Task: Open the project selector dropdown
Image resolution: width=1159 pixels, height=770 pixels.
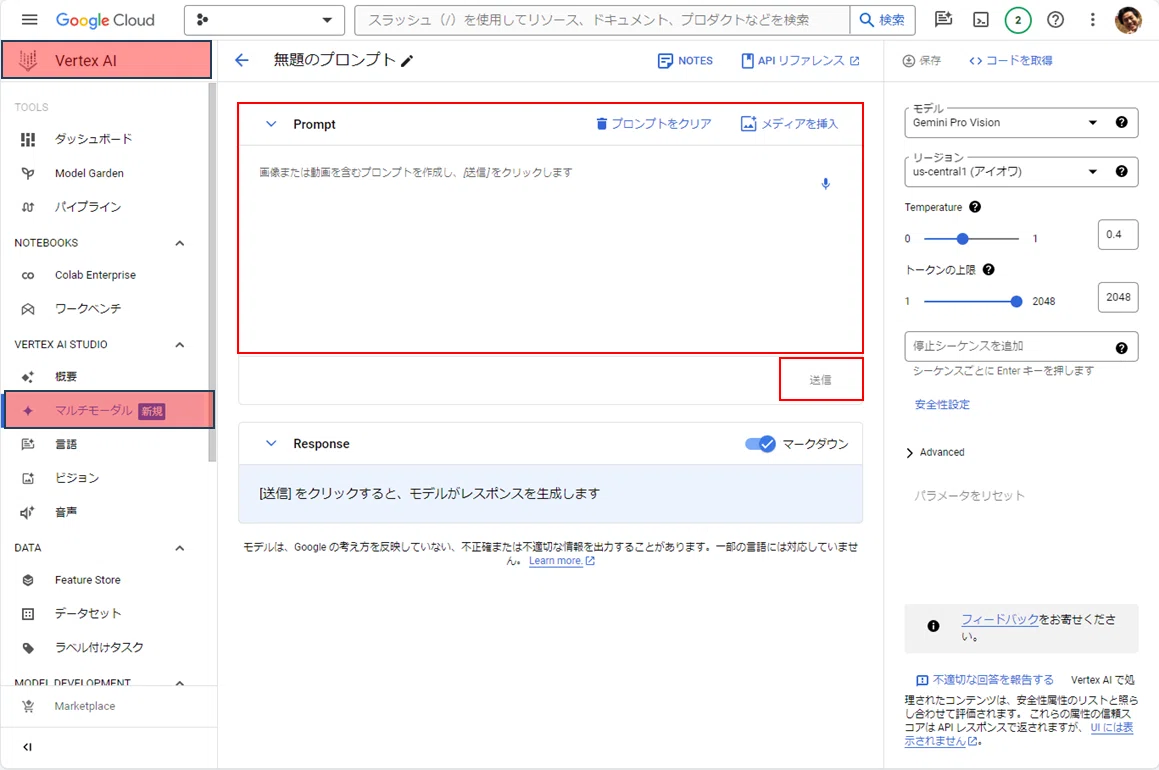Action: click(264, 20)
